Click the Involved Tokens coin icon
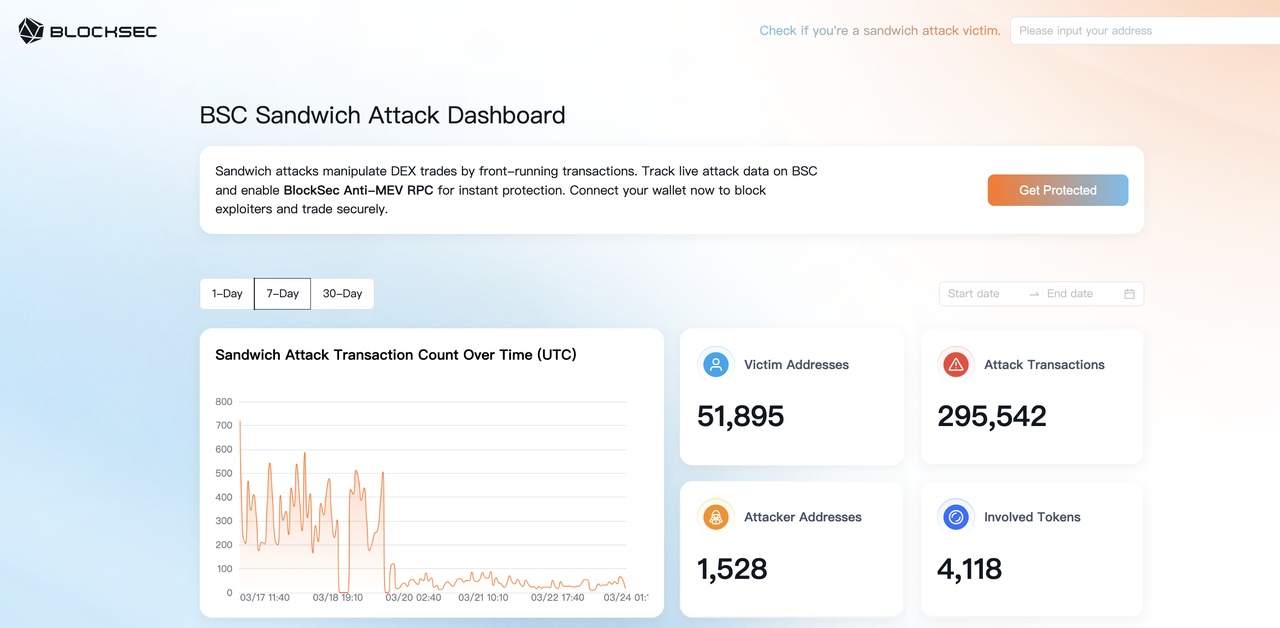Image resolution: width=1280 pixels, height=628 pixels. 956,517
